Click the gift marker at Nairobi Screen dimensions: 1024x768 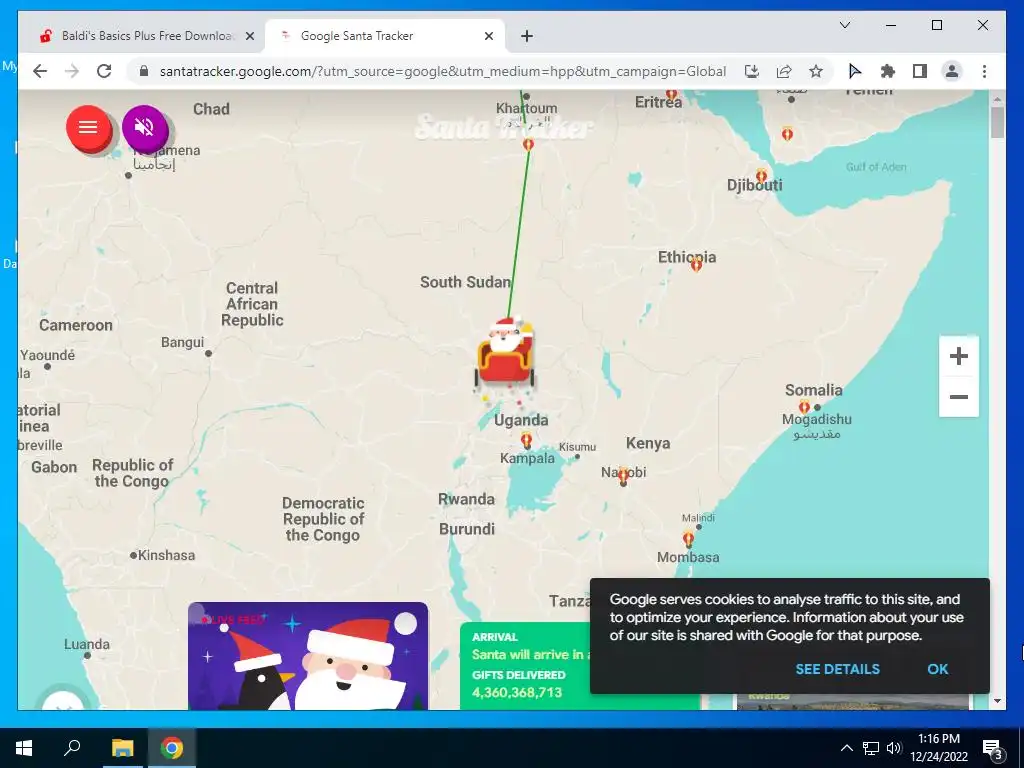click(x=624, y=475)
